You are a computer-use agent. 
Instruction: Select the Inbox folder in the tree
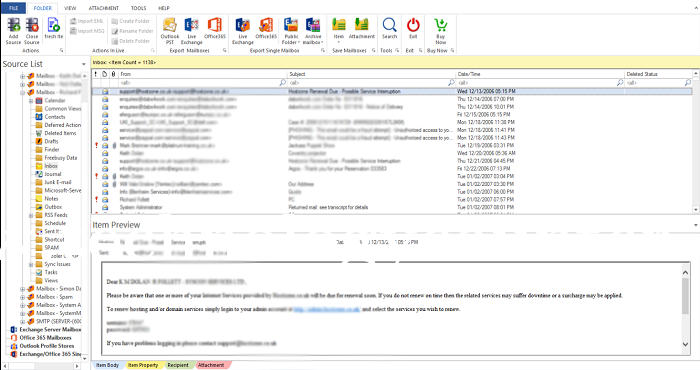point(51,166)
